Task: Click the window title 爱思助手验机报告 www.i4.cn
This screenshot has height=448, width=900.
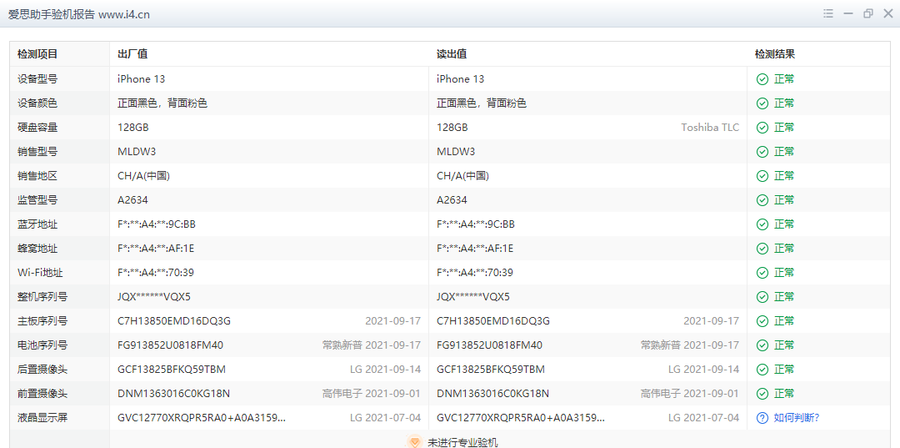Action: (79, 14)
